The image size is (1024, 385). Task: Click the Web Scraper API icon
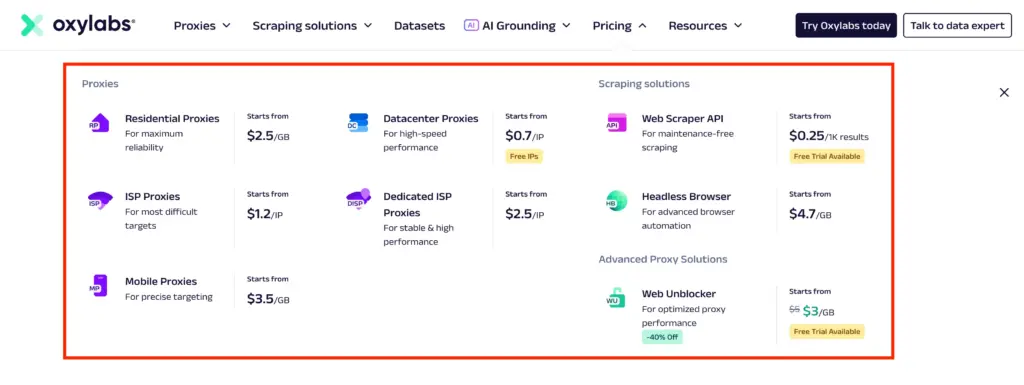coord(616,123)
